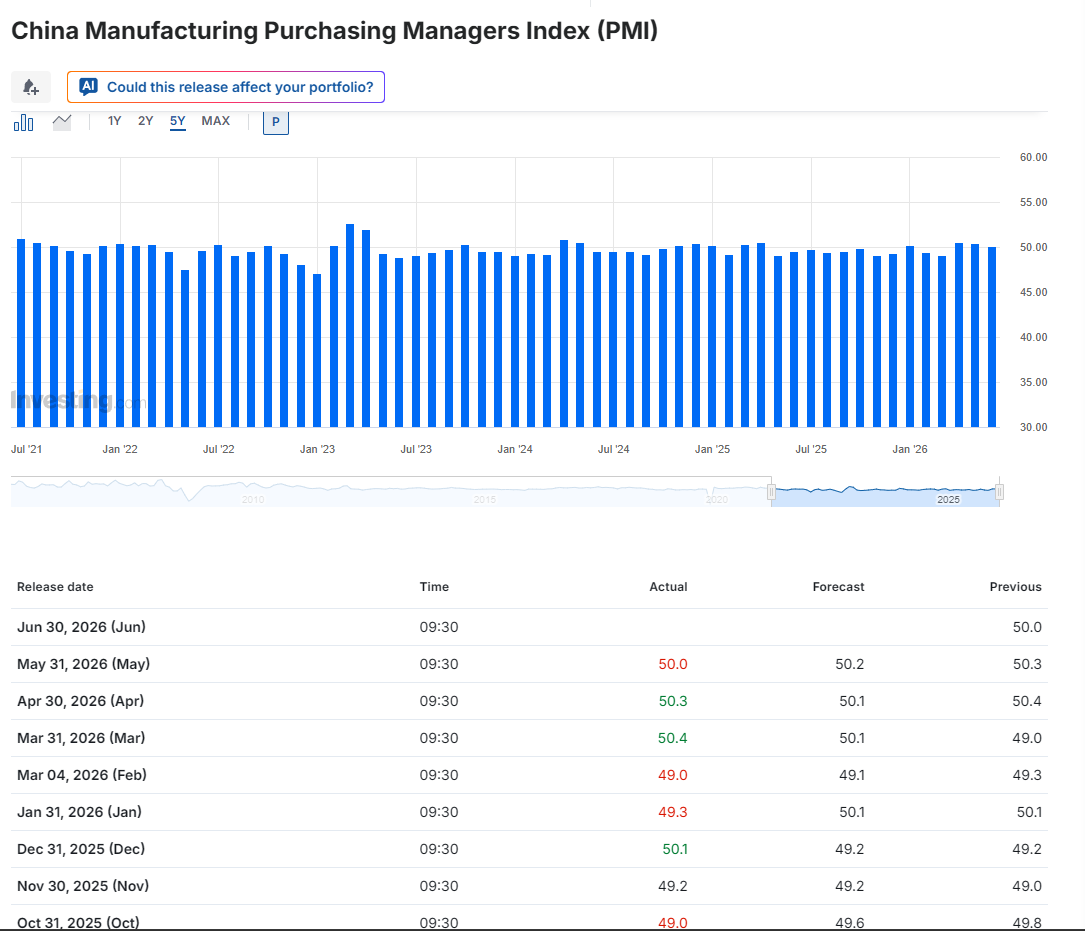
Task: Click the left range slider handle
Action: click(x=771, y=492)
